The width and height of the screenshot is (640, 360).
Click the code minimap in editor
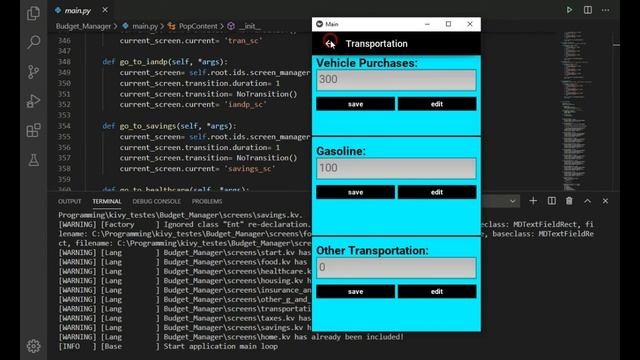click(576, 110)
